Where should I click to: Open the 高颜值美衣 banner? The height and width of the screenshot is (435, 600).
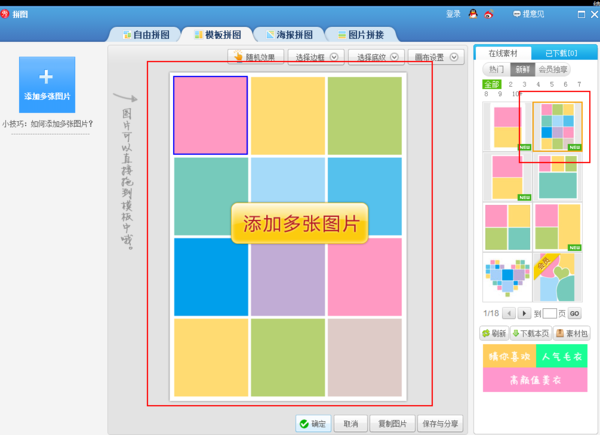(535, 380)
